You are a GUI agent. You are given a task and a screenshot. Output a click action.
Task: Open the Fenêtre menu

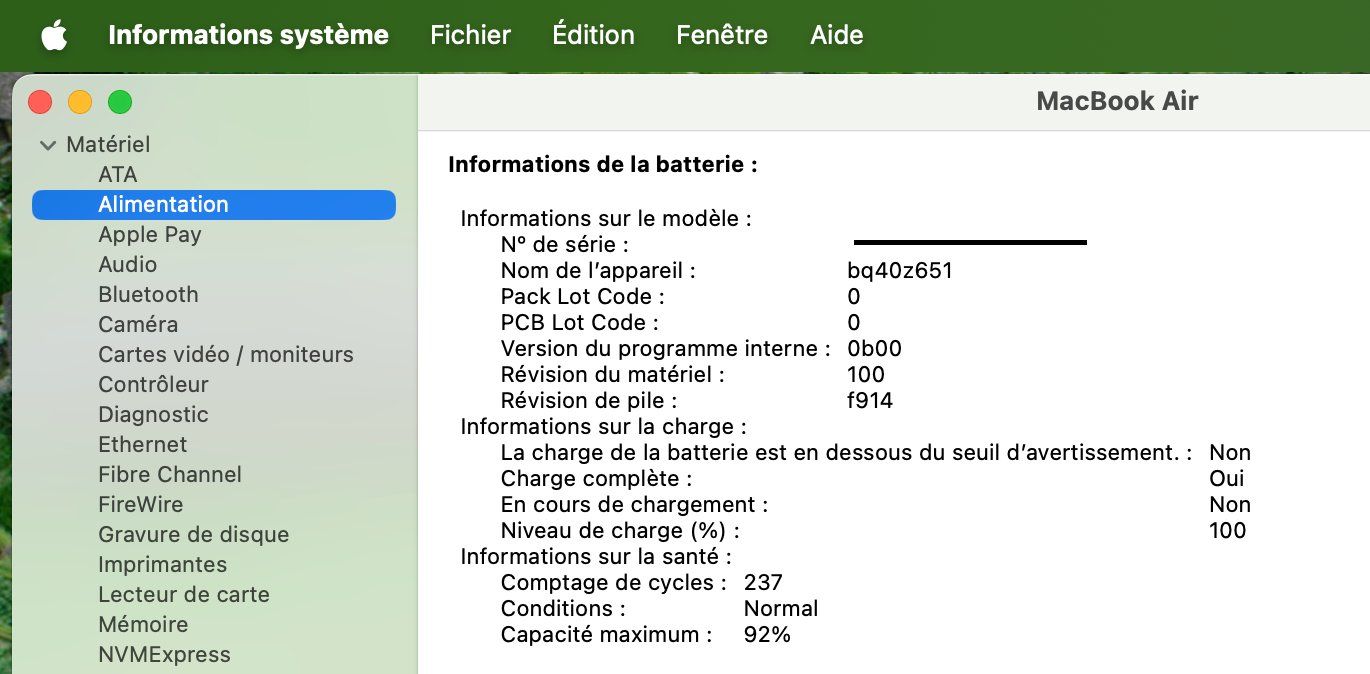coord(722,35)
